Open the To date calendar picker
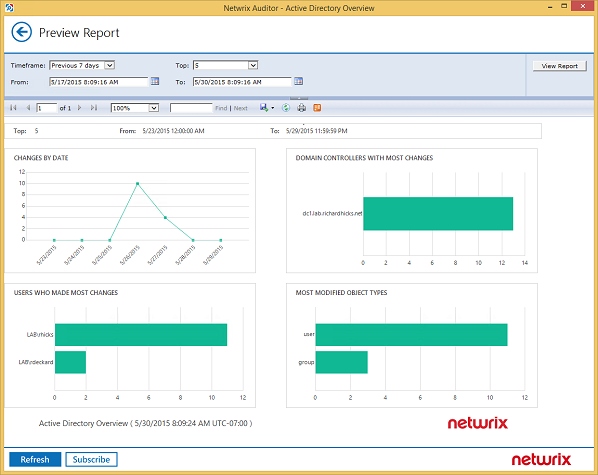The width and height of the screenshot is (598, 475). [299, 81]
